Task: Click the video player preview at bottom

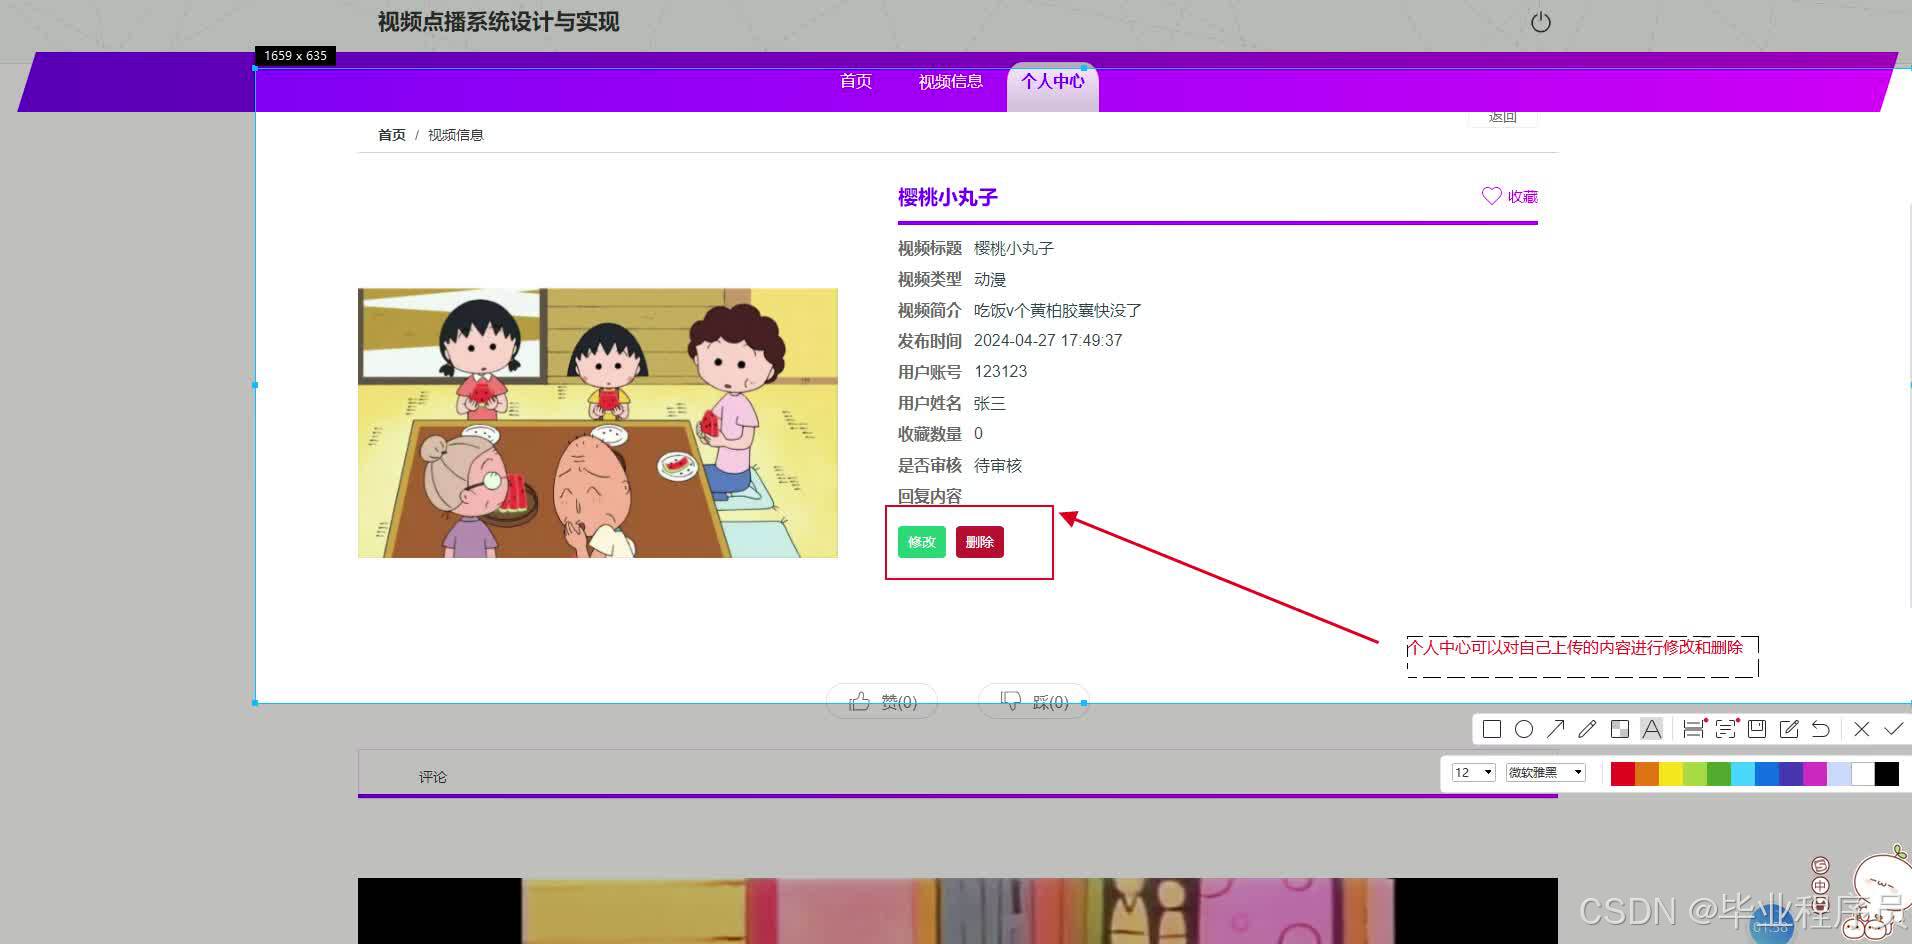Action: 958,911
